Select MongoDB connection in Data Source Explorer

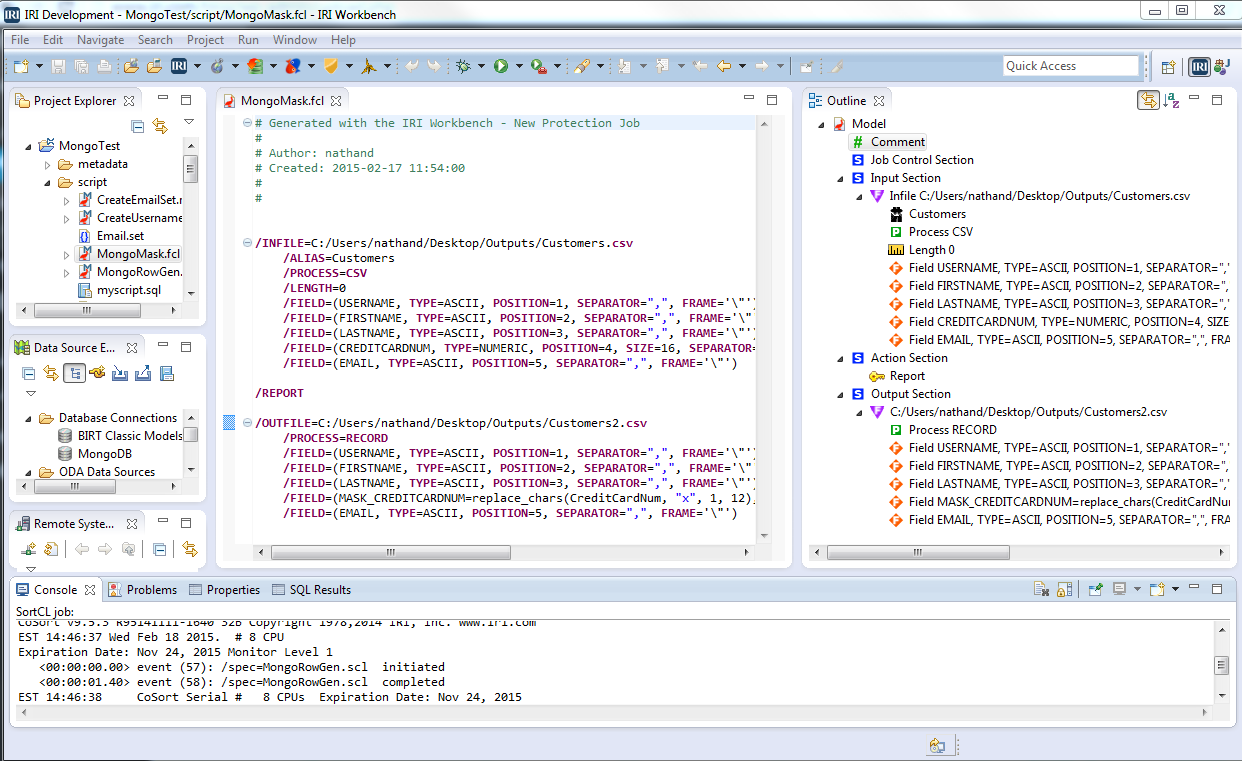pos(96,454)
